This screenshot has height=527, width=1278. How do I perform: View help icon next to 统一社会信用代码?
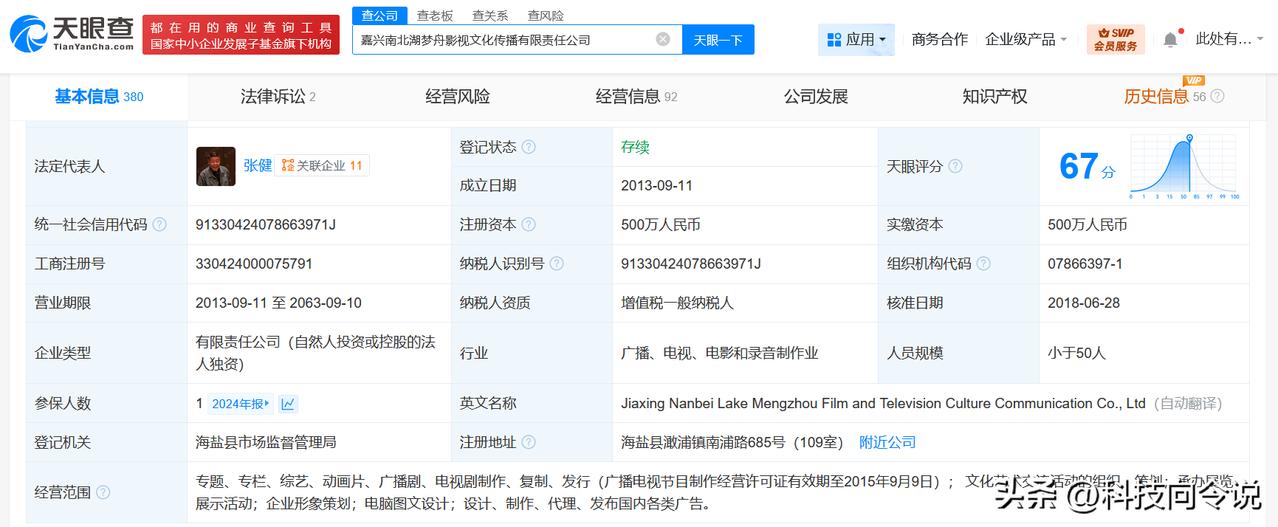click(x=159, y=225)
